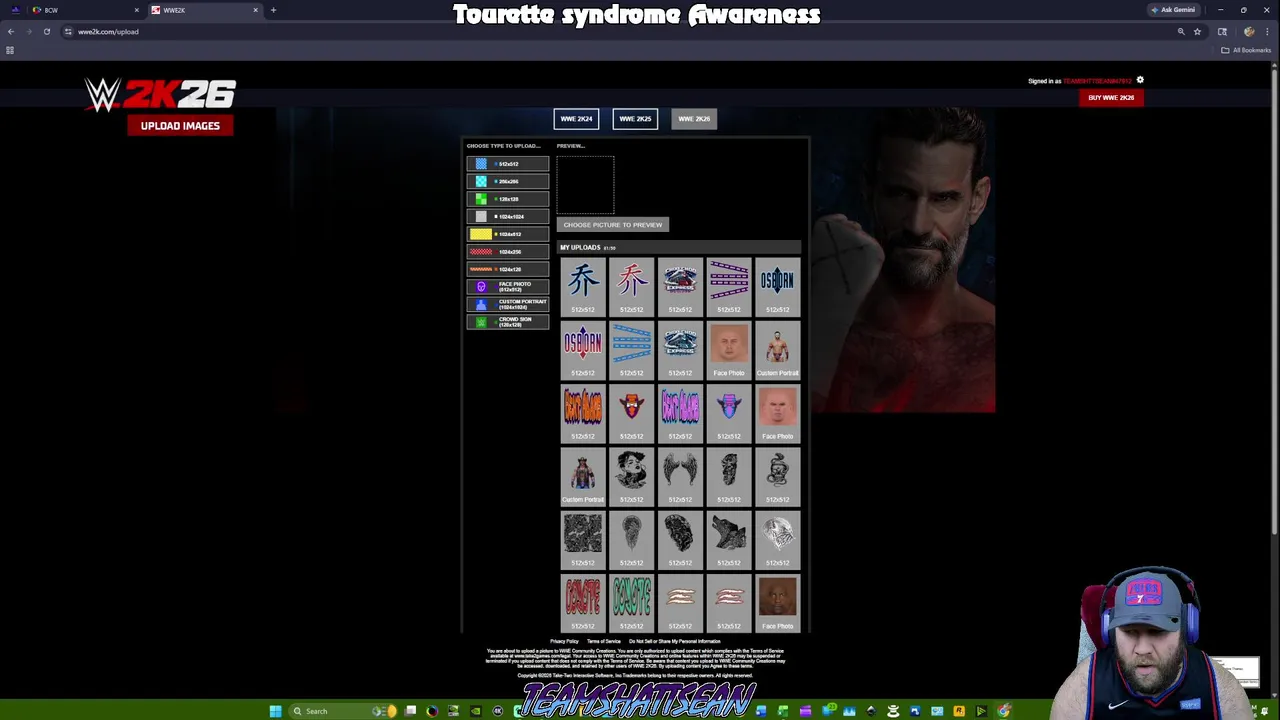Open the black wolf head tattoo thumbnail
Viewport: 1280px width, 720px height.
click(729, 539)
